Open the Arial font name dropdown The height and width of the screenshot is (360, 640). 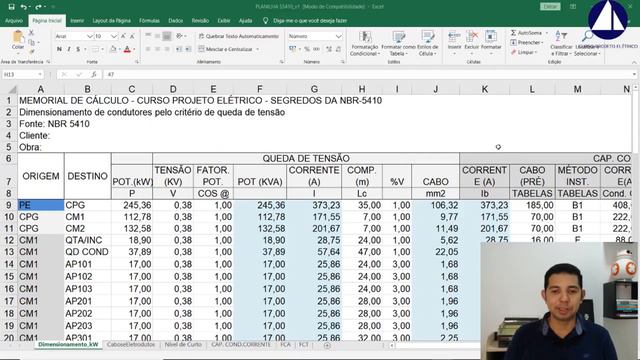click(x=90, y=36)
